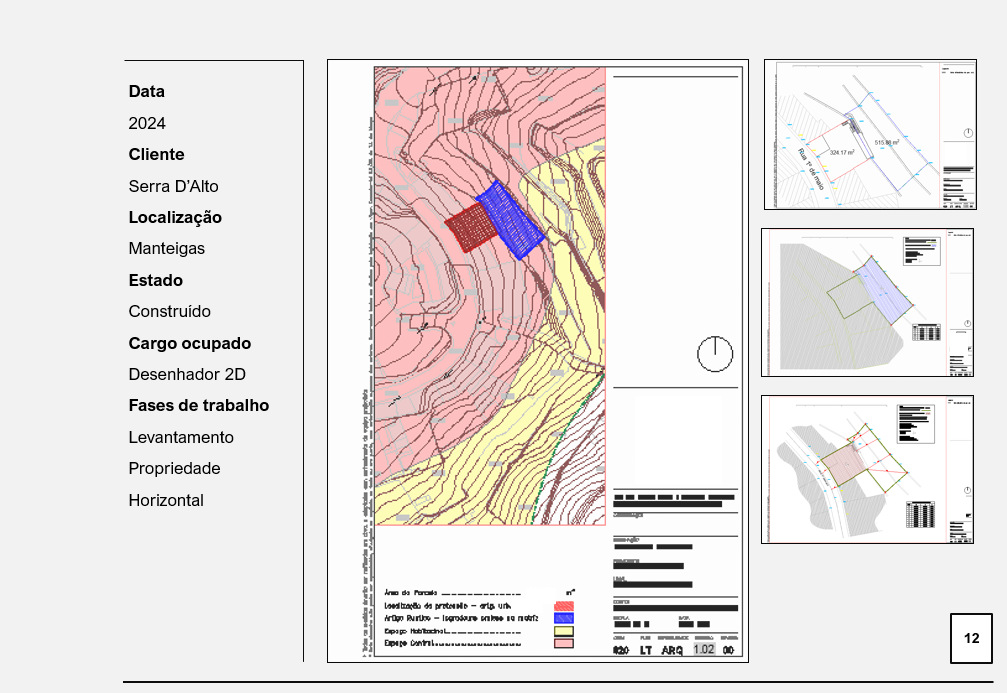Select the main location map drawing
1007x693 pixels.
(x=538, y=361)
